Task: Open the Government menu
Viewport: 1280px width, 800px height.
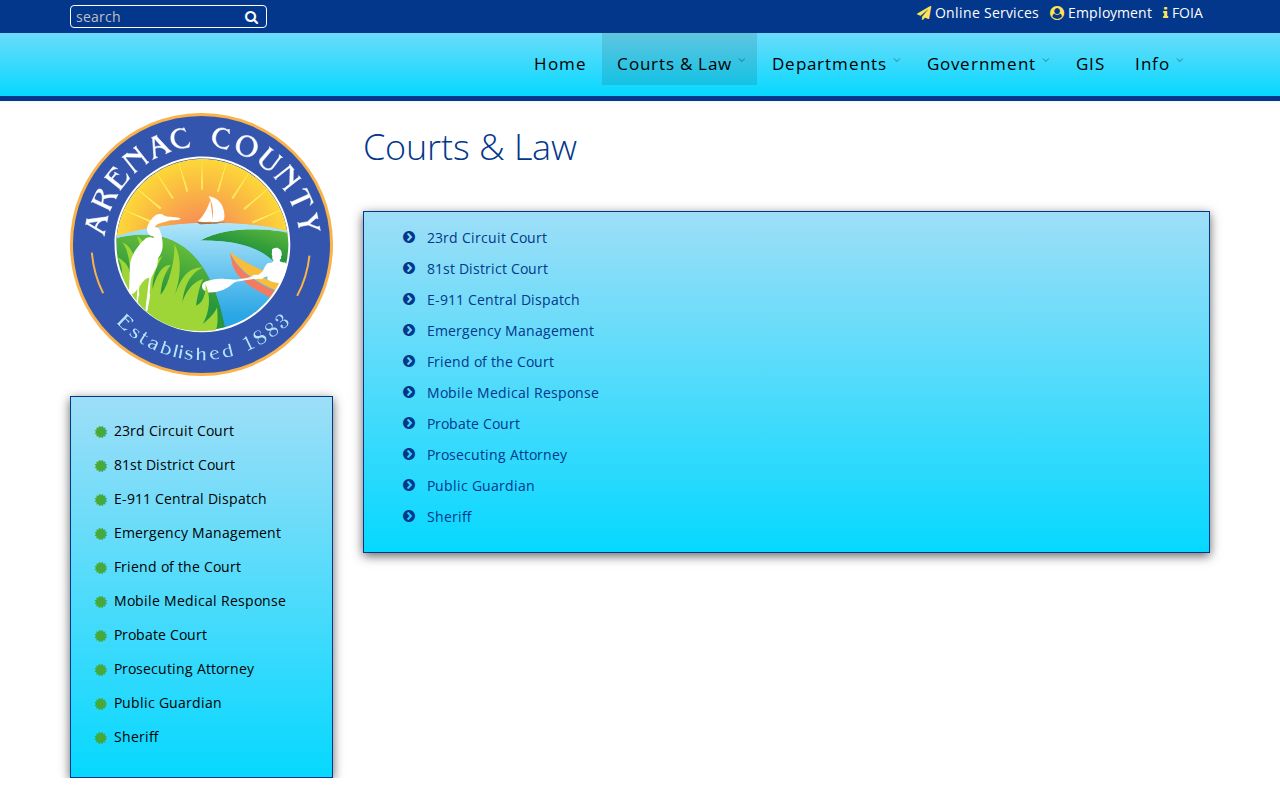Action: 981,64
